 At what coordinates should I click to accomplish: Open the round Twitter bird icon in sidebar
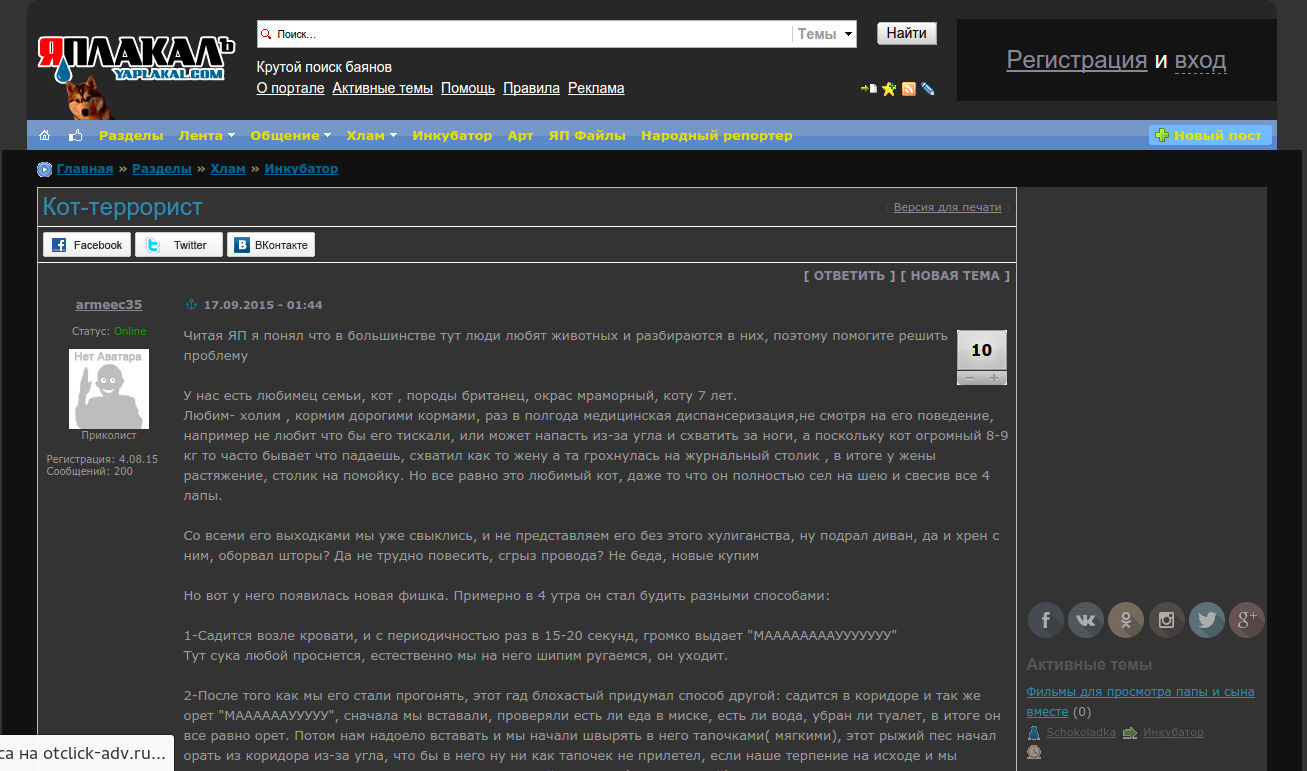click(1207, 620)
